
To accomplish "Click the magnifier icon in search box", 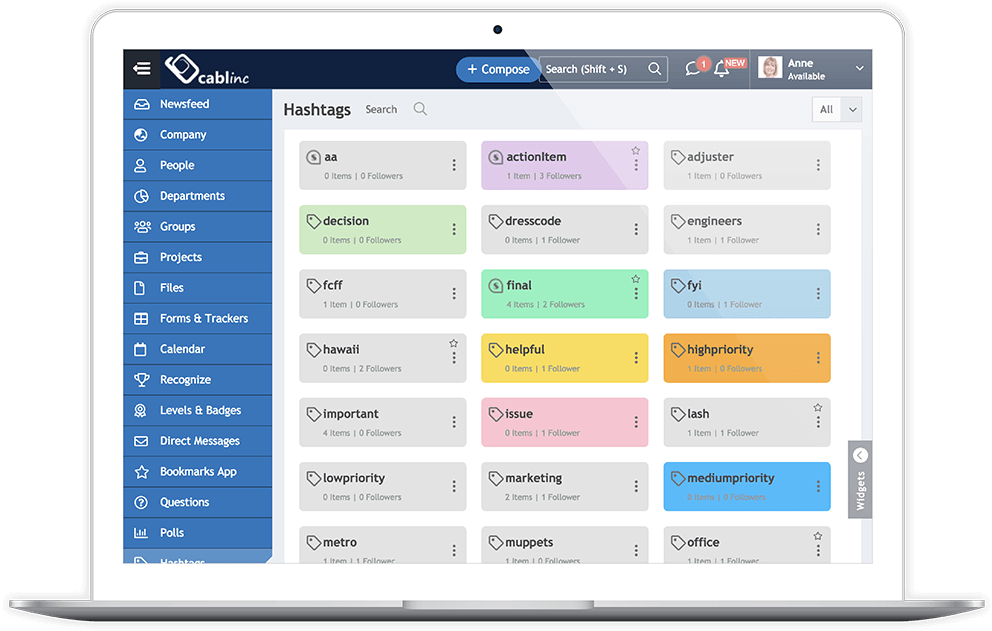I will (655, 69).
